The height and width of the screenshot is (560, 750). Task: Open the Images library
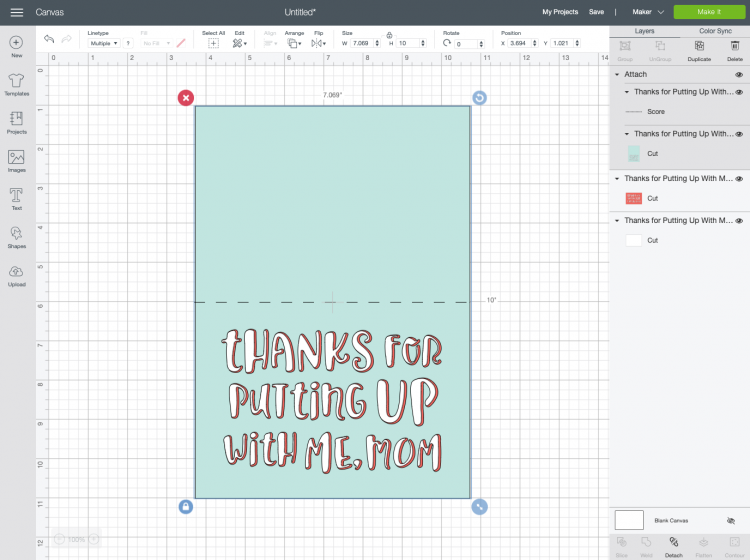pos(16,161)
